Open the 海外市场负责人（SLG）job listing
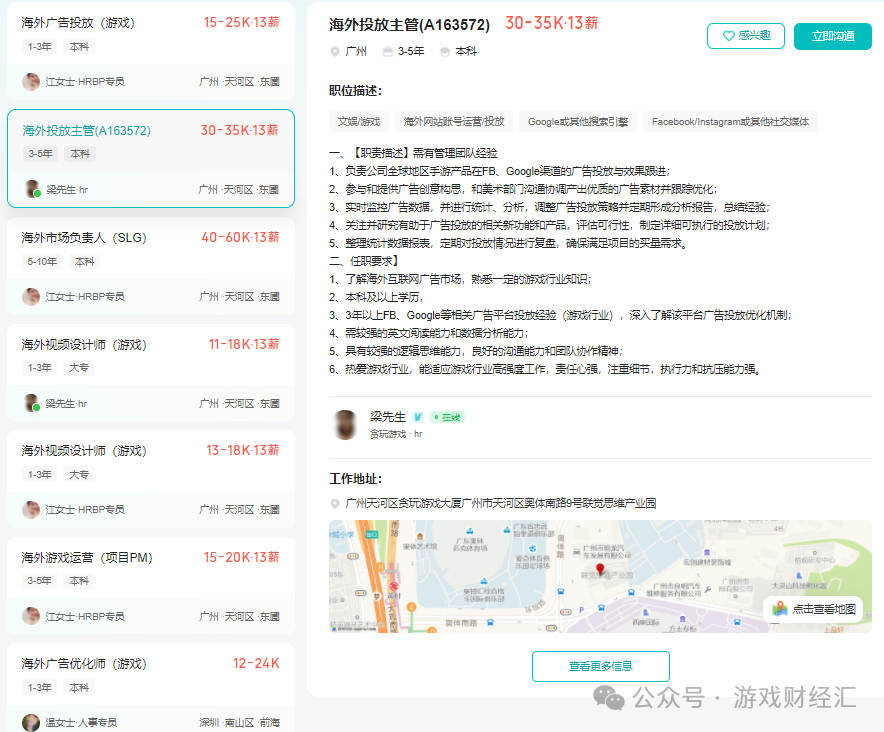This screenshot has width=884, height=732. (x=84, y=238)
